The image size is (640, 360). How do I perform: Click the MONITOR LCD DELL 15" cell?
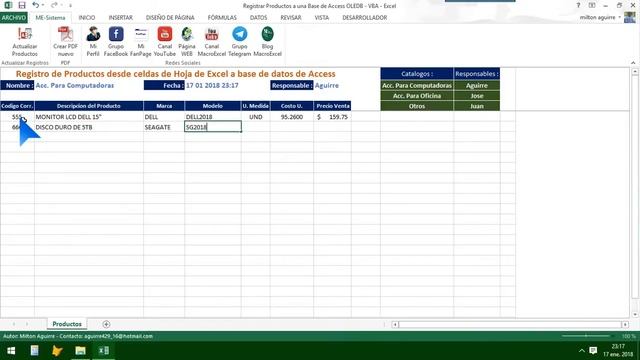coord(89,117)
